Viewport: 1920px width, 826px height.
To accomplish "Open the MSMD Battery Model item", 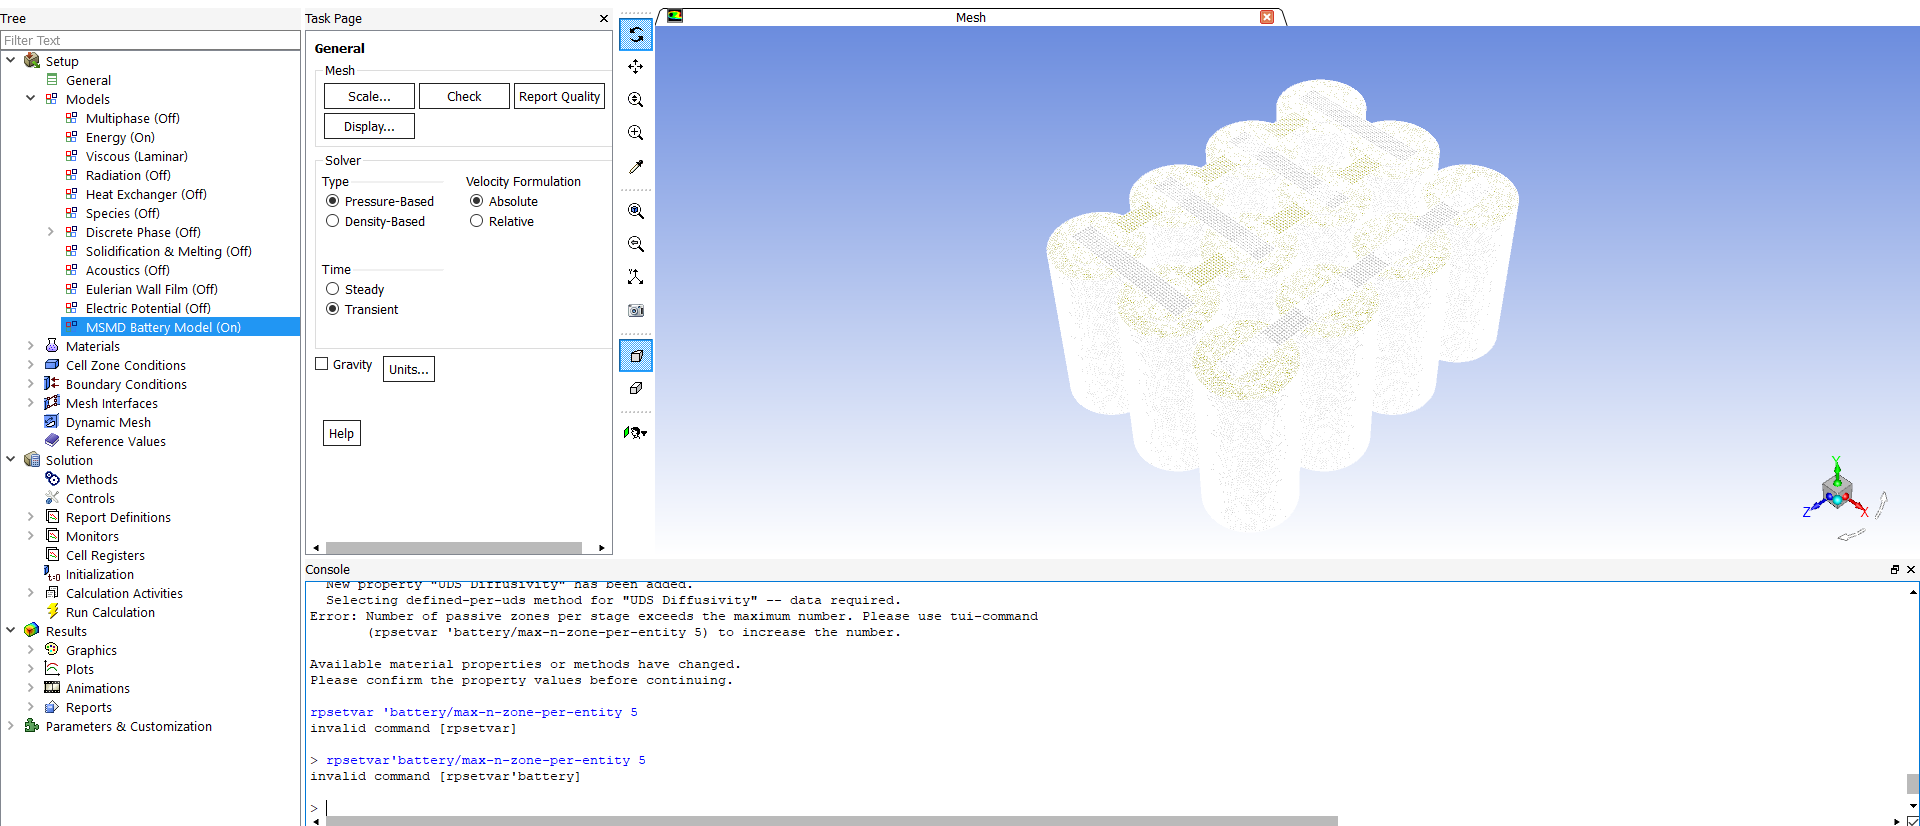I will [163, 327].
